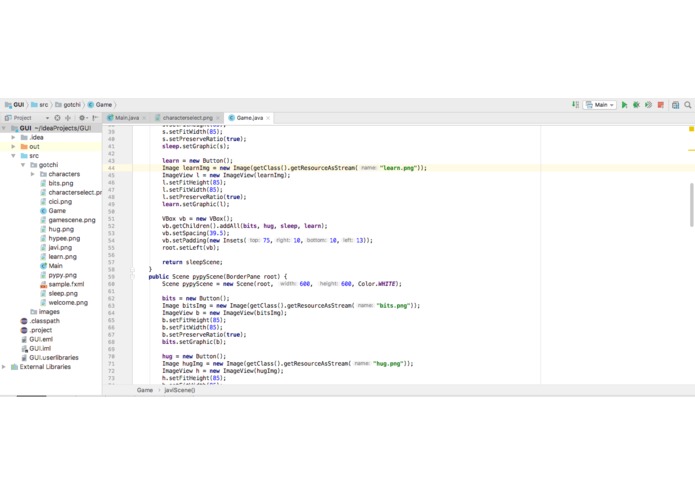Expand the characters folder
695x494 pixels.
pyautogui.click(x=33, y=174)
